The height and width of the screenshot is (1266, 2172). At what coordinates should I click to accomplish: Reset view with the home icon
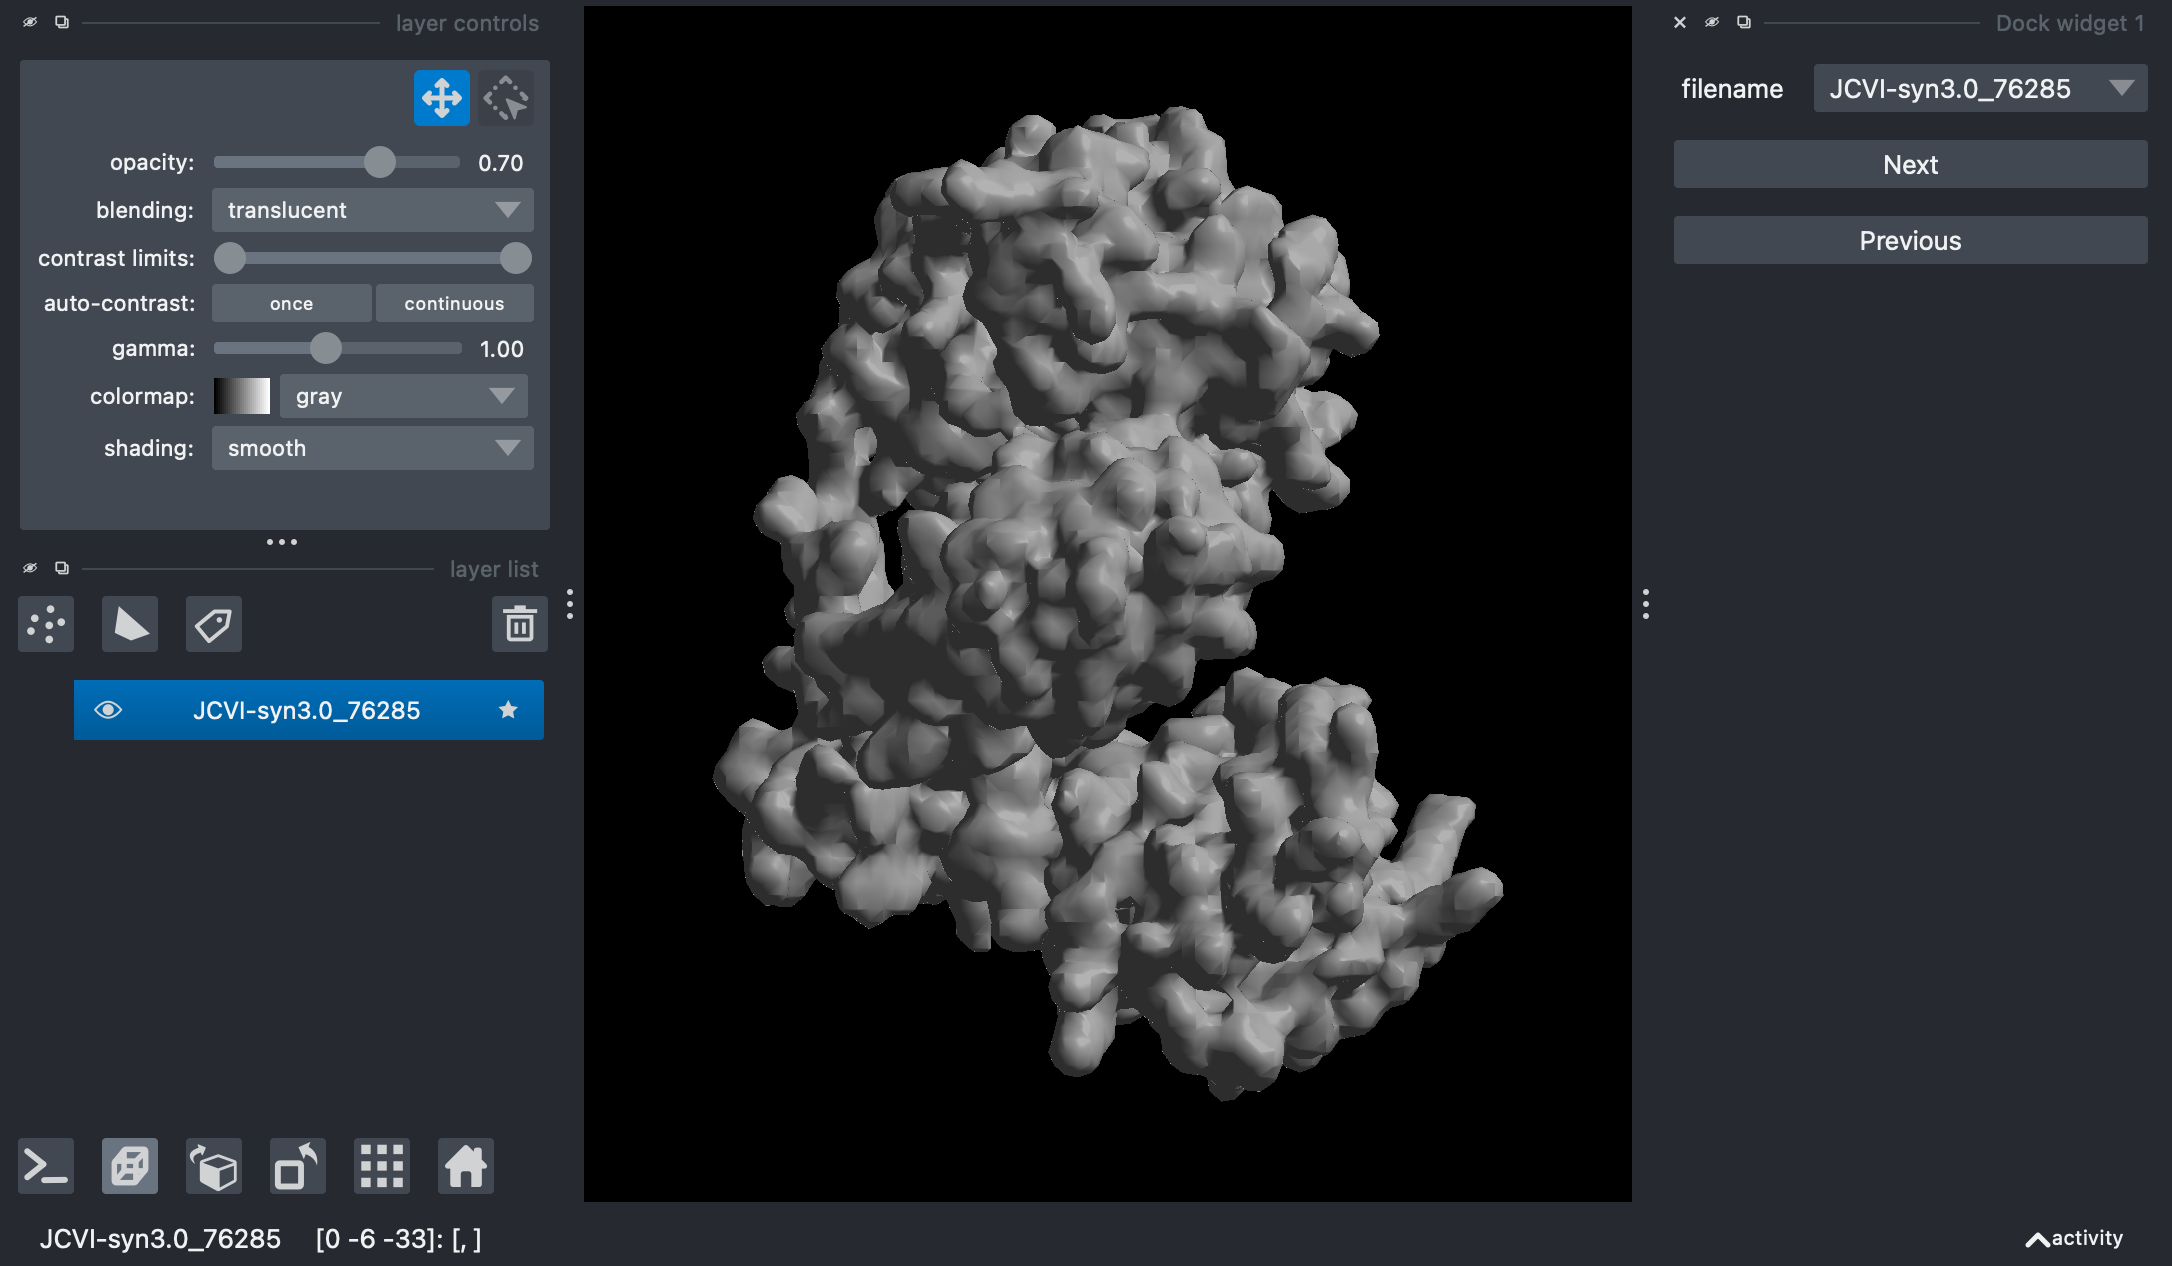465,1166
